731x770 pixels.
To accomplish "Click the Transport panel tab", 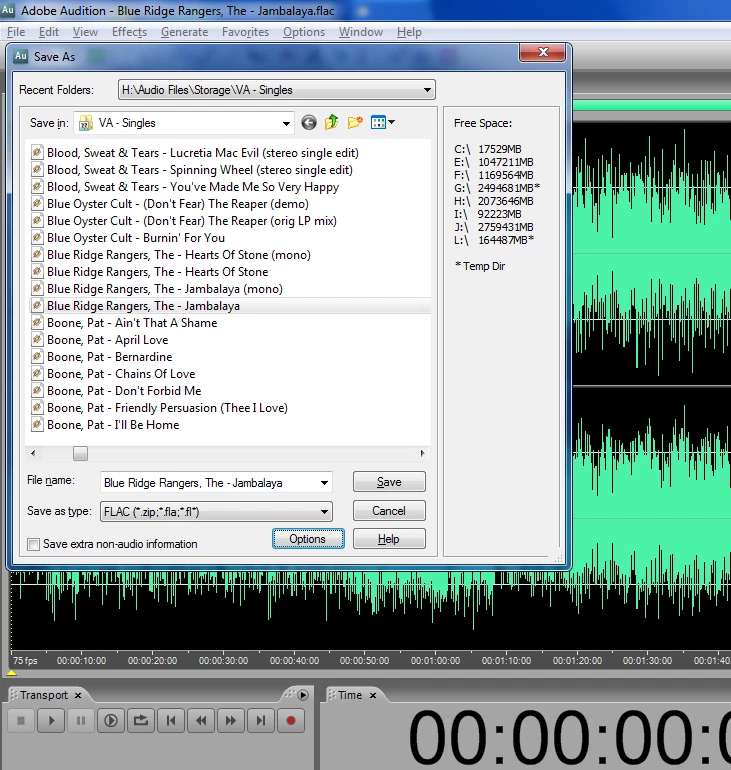I will point(44,695).
